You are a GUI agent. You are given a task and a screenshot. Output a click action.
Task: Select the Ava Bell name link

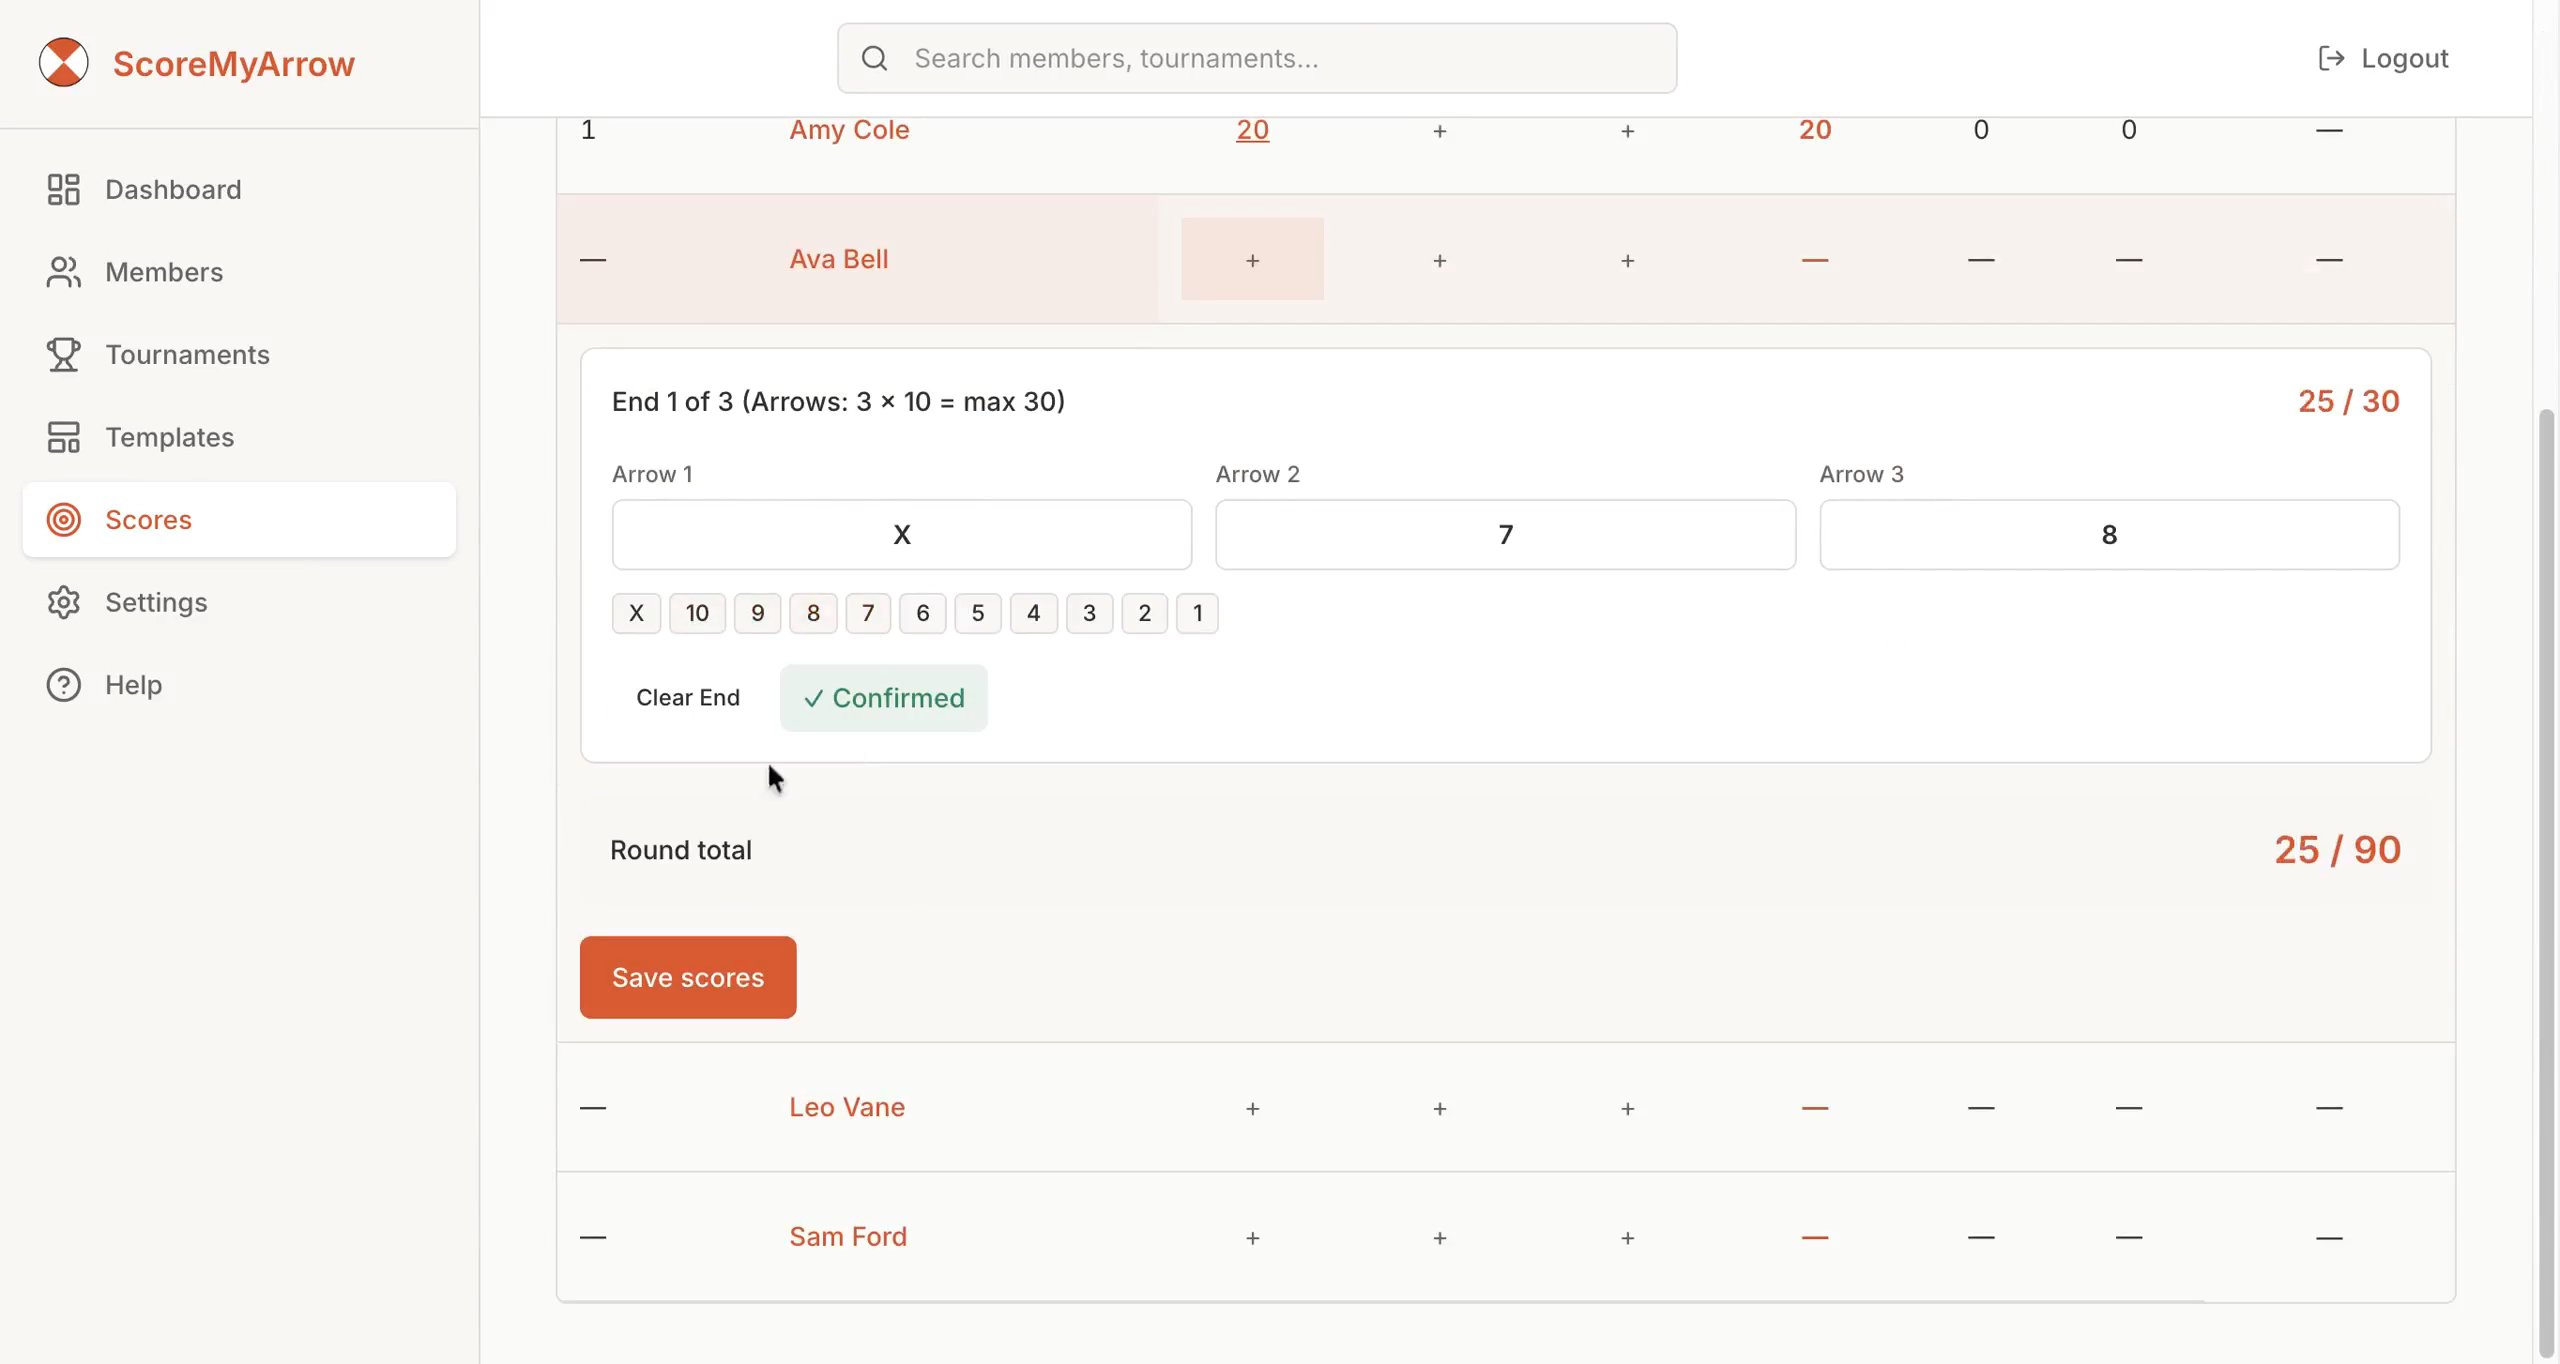coord(838,259)
